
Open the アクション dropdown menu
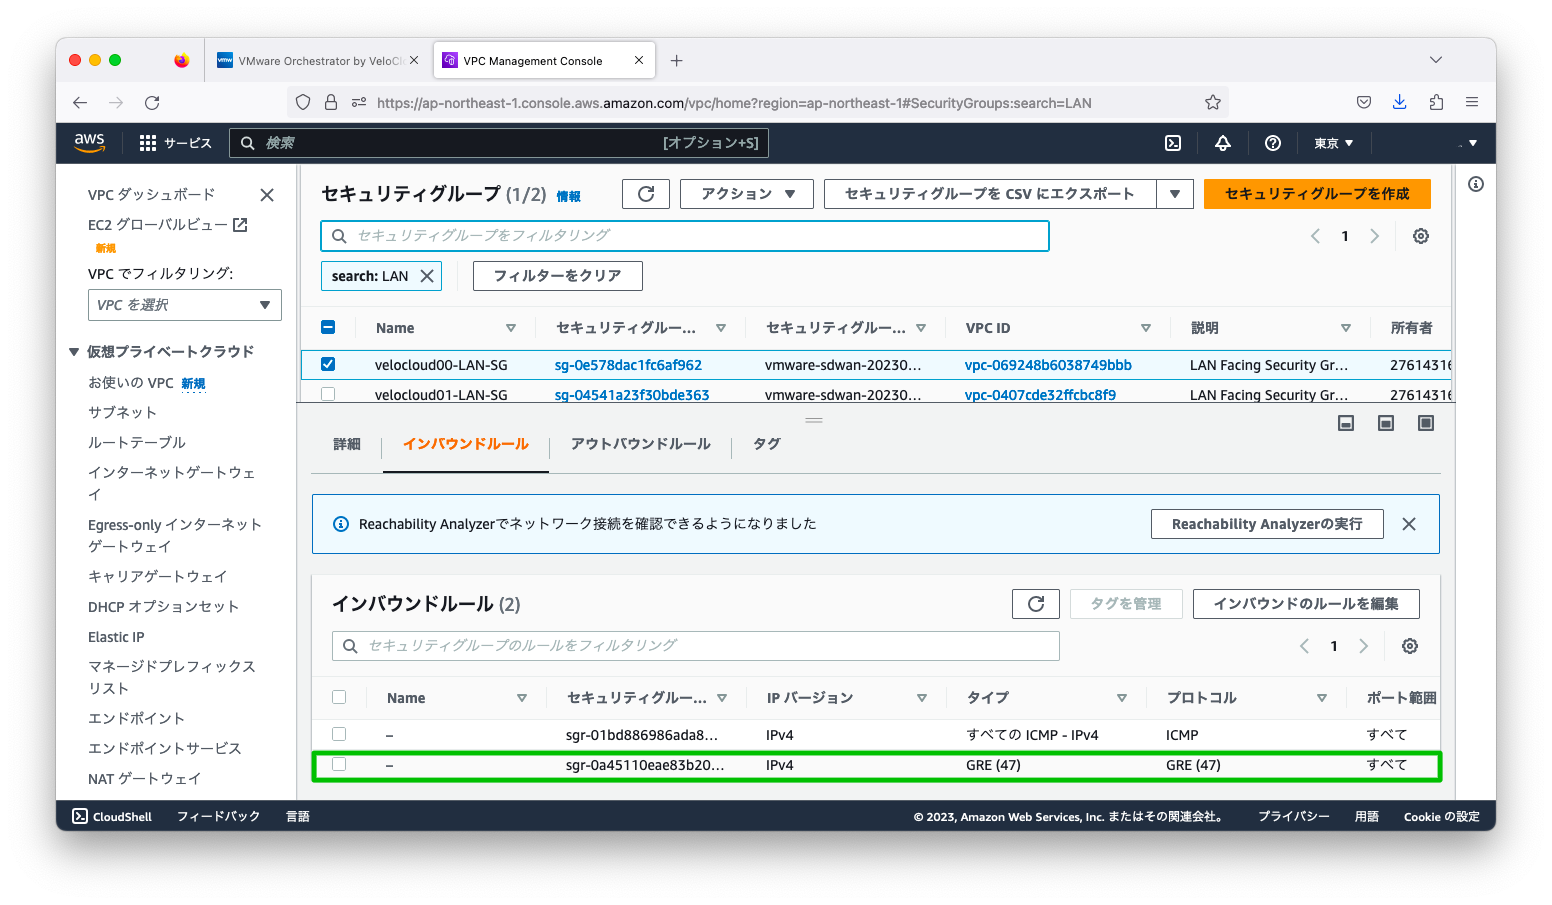(747, 194)
